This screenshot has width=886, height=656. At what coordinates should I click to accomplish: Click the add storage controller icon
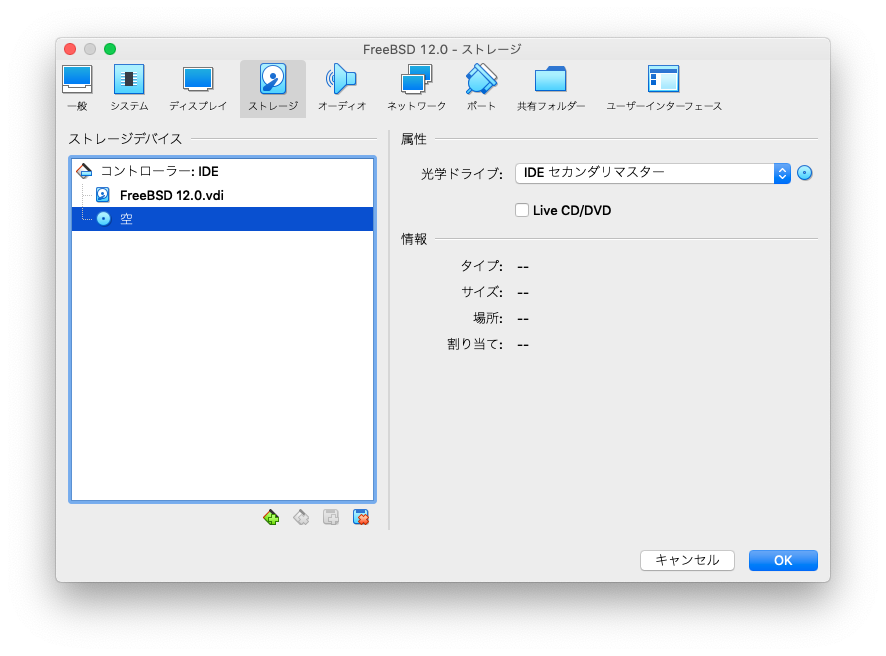271,517
